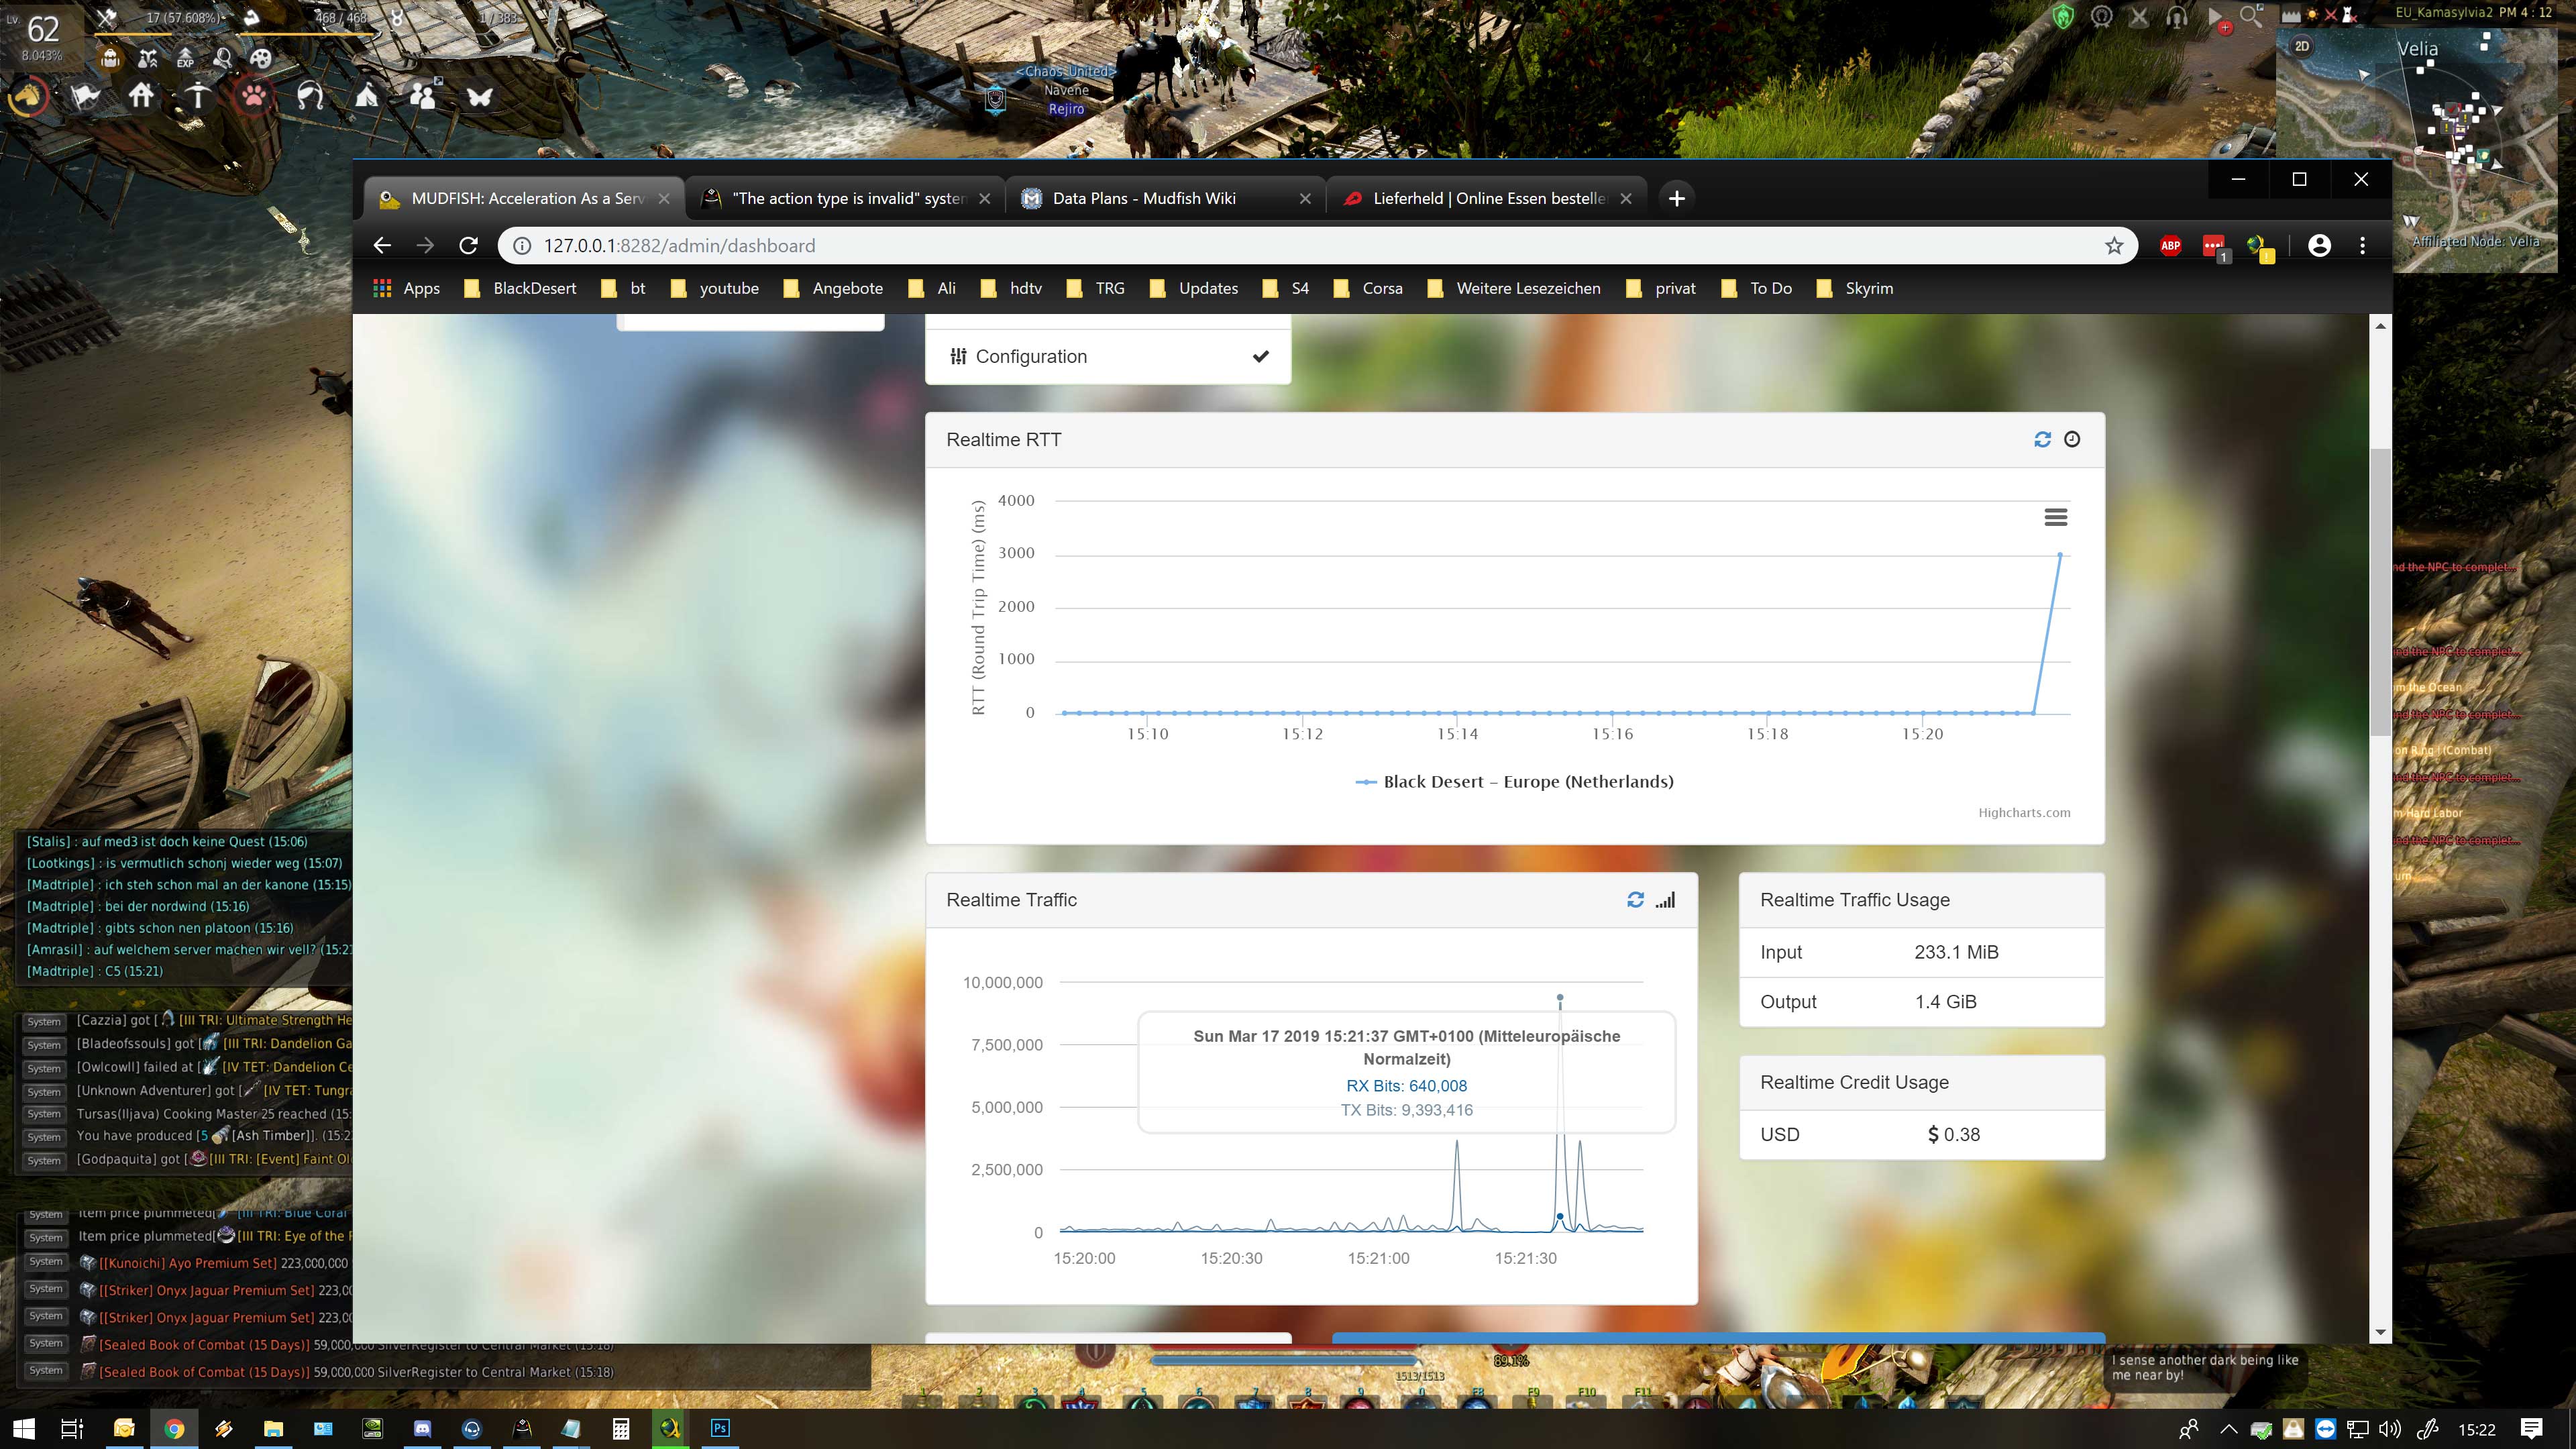The width and height of the screenshot is (2576, 1449).
Task: Click the clock icon in Realtime RTT header
Action: coord(2072,439)
